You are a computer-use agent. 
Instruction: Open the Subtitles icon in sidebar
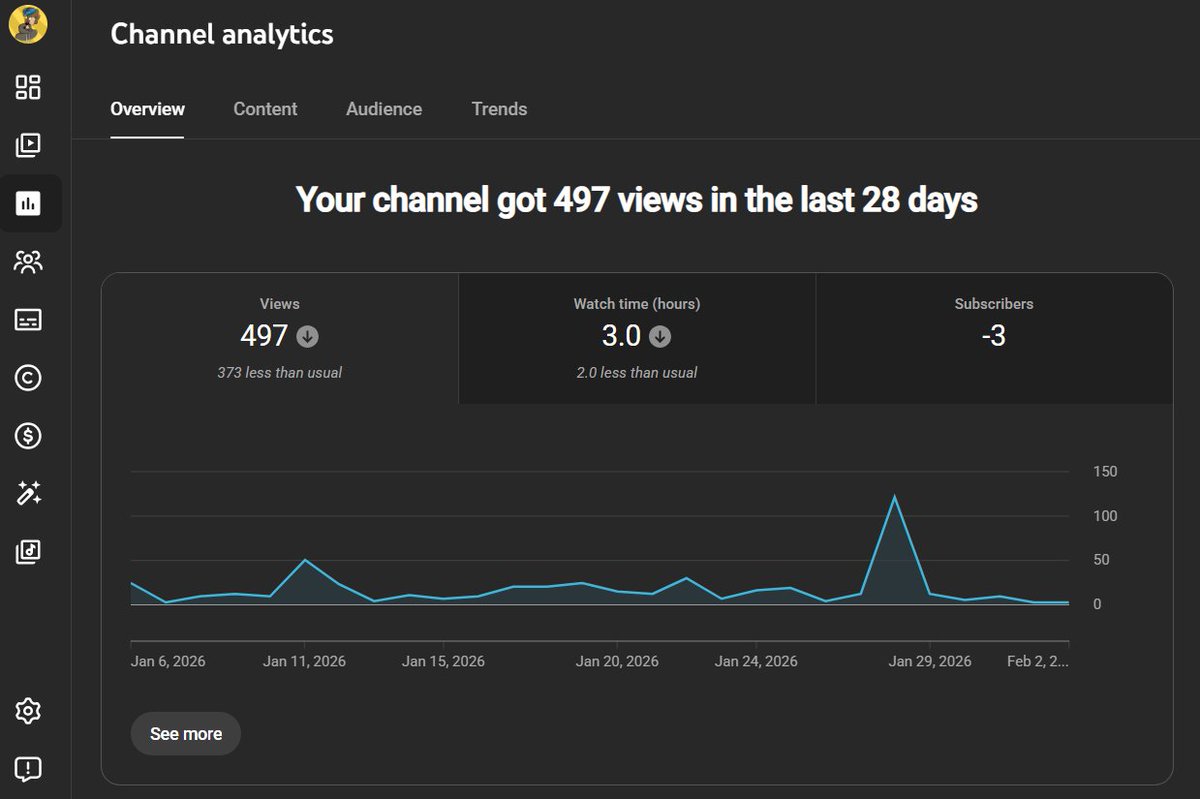[x=28, y=320]
